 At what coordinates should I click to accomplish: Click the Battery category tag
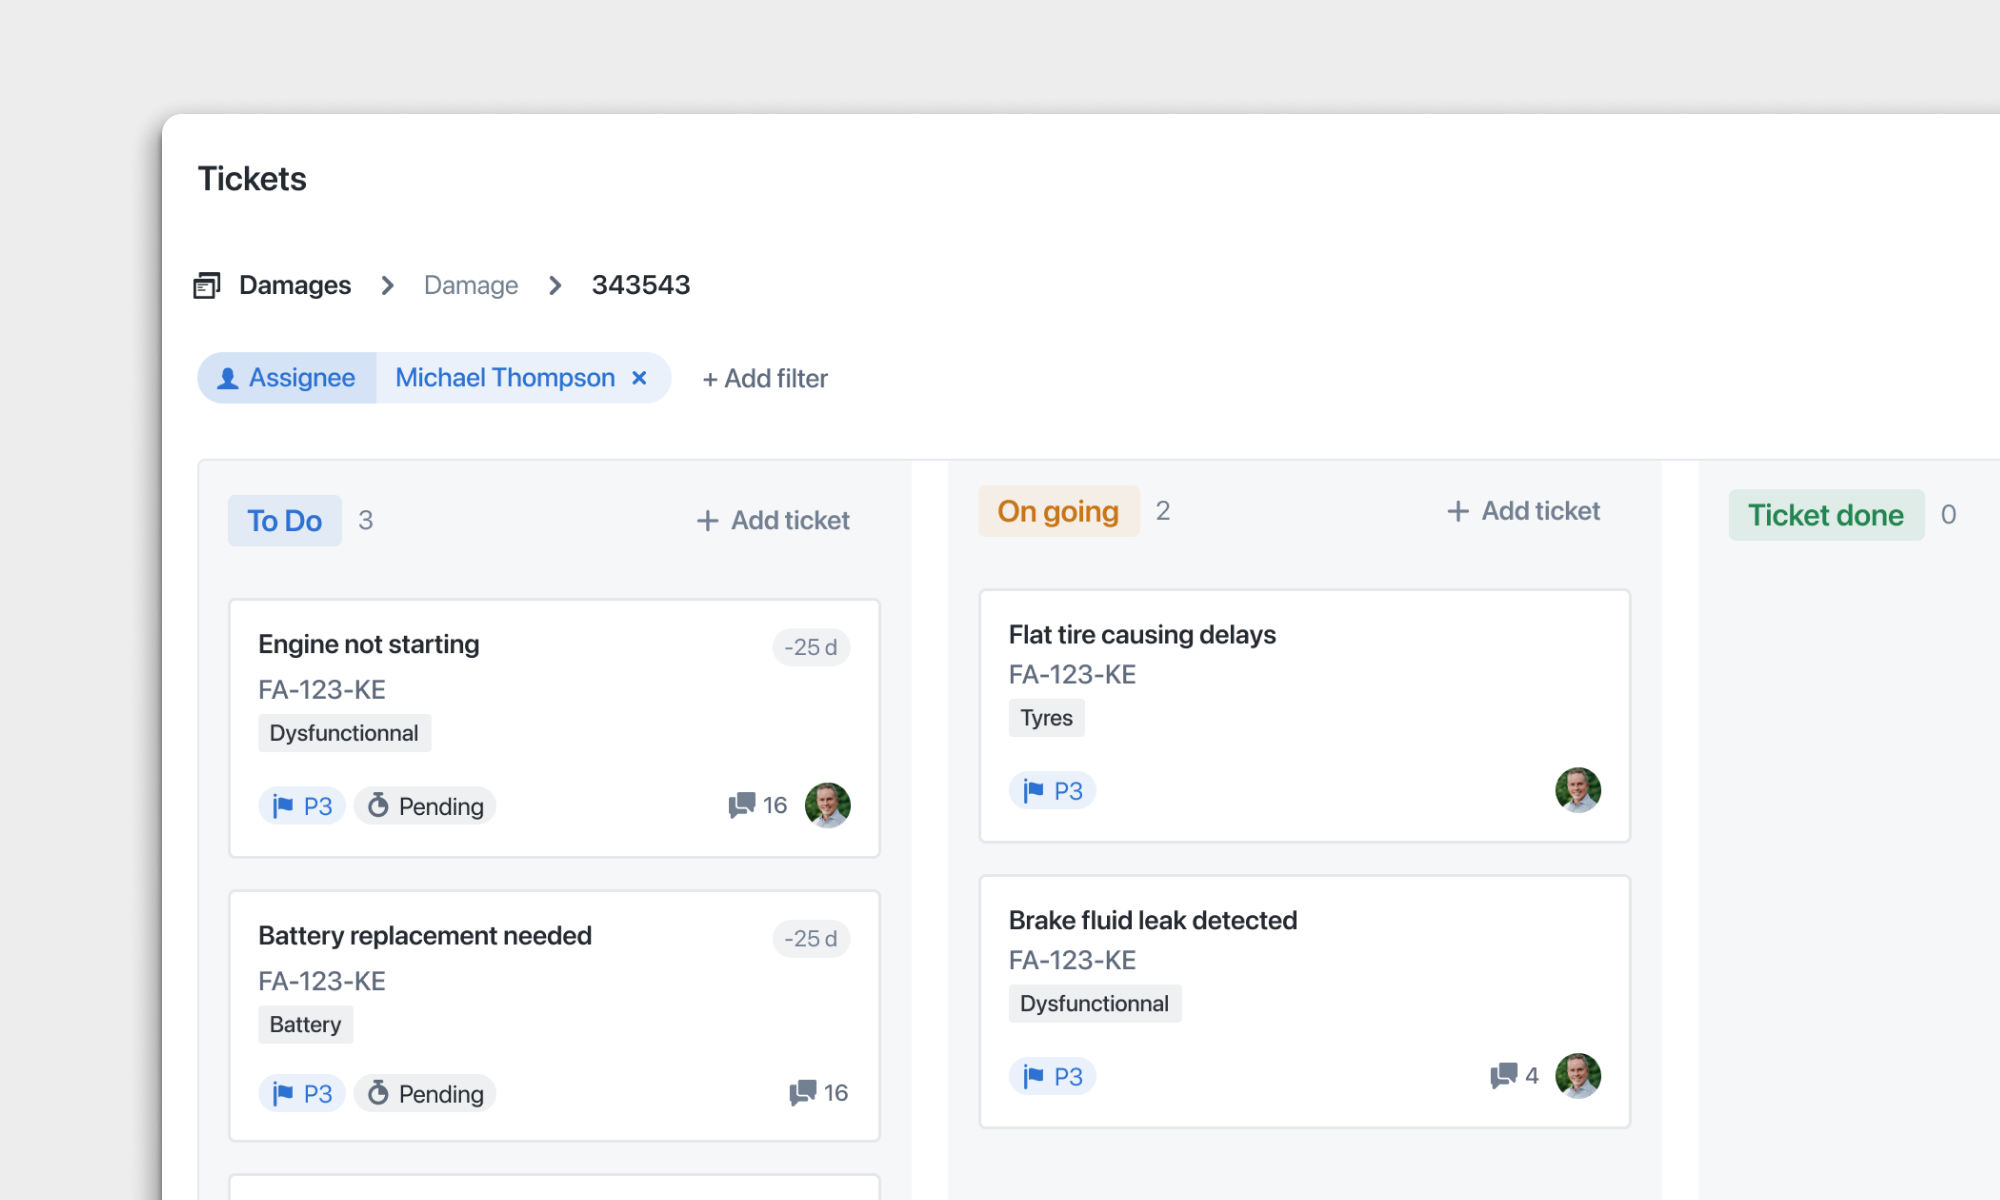click(x=305, y=1025)
